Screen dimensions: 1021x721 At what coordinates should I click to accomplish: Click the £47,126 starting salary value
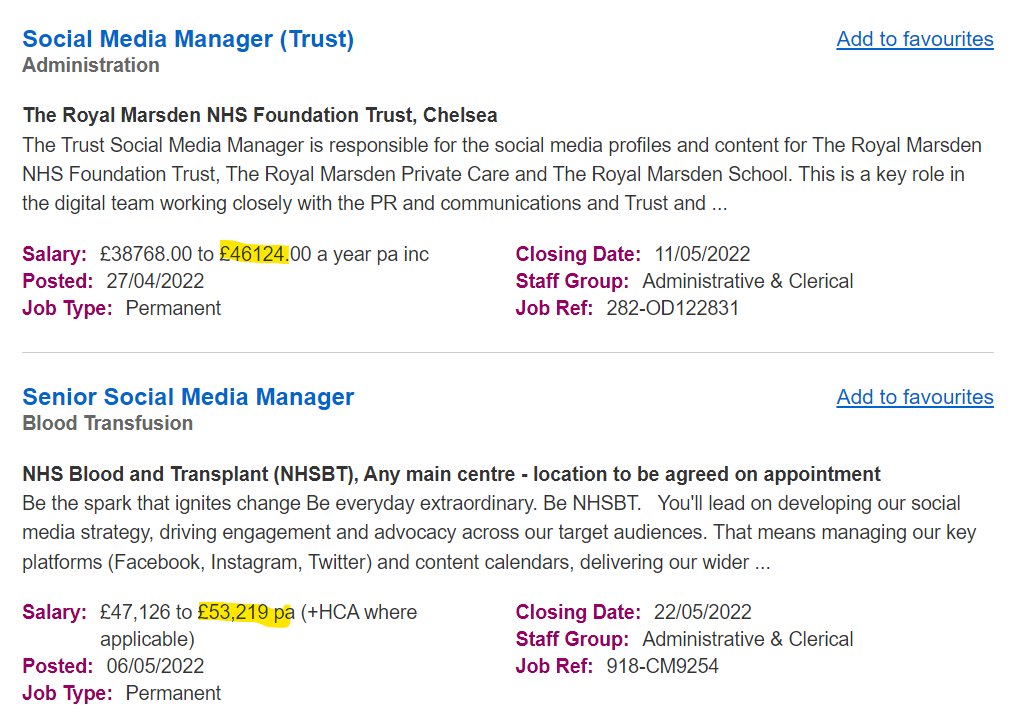134,611
